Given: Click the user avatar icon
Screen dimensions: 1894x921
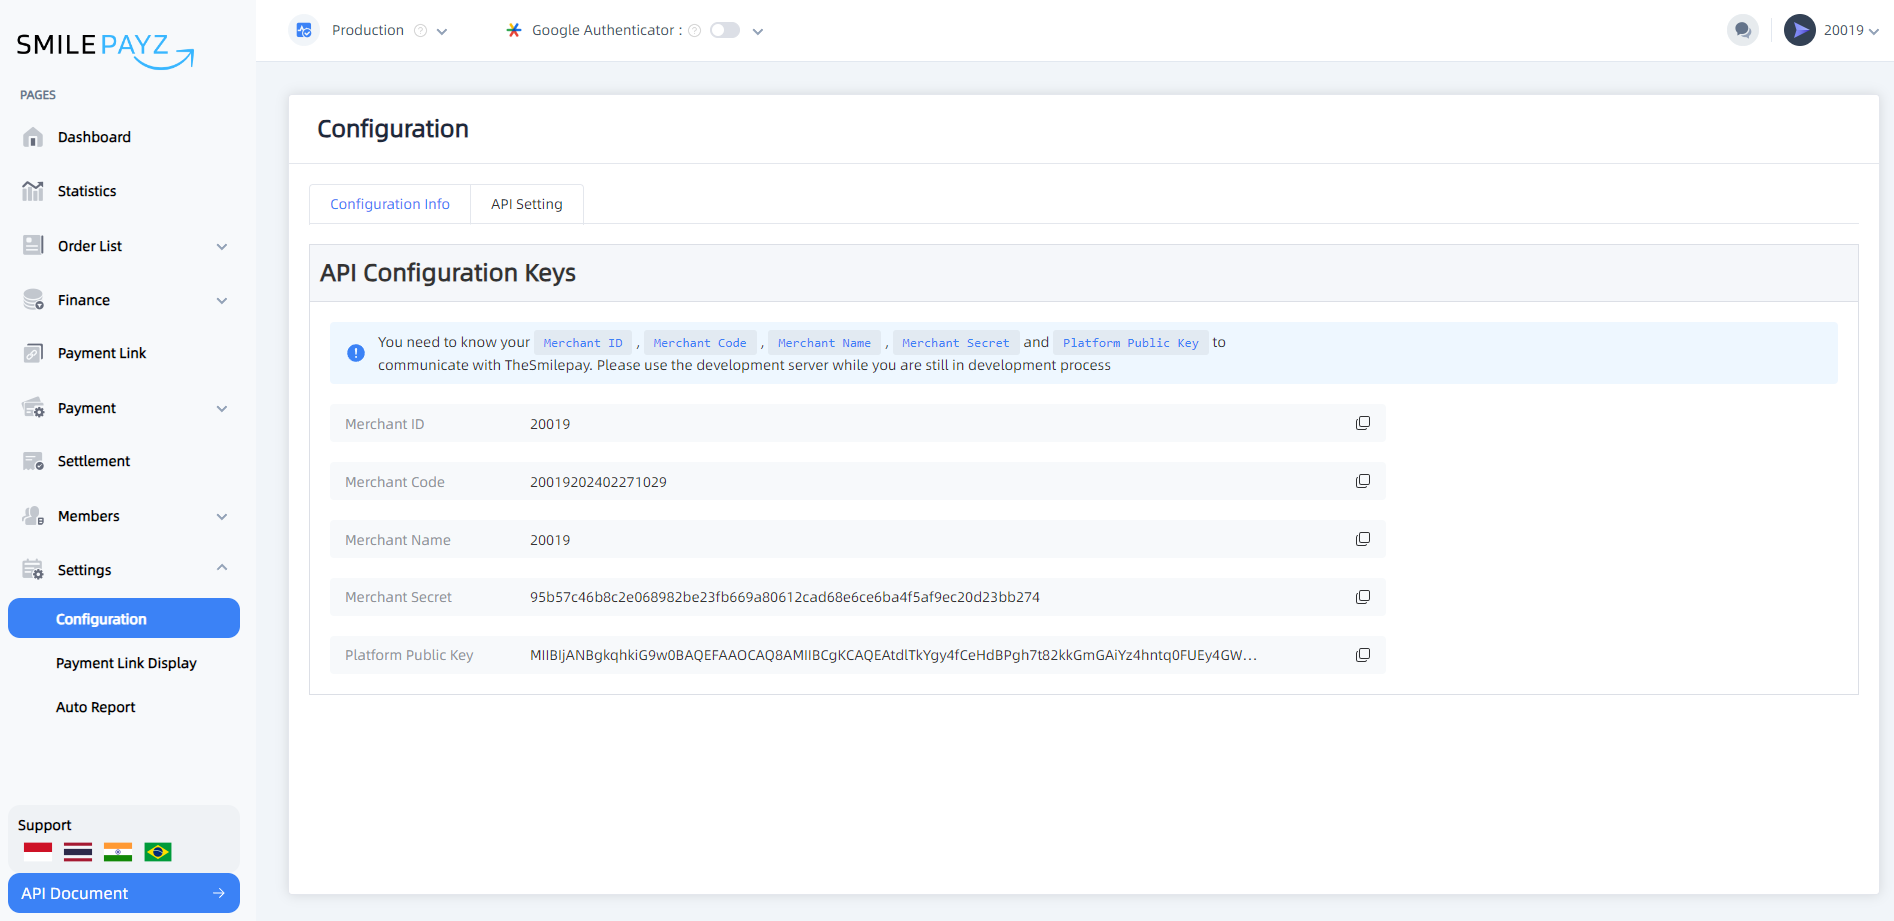Looking at the screenshot, I should 1800,30.
